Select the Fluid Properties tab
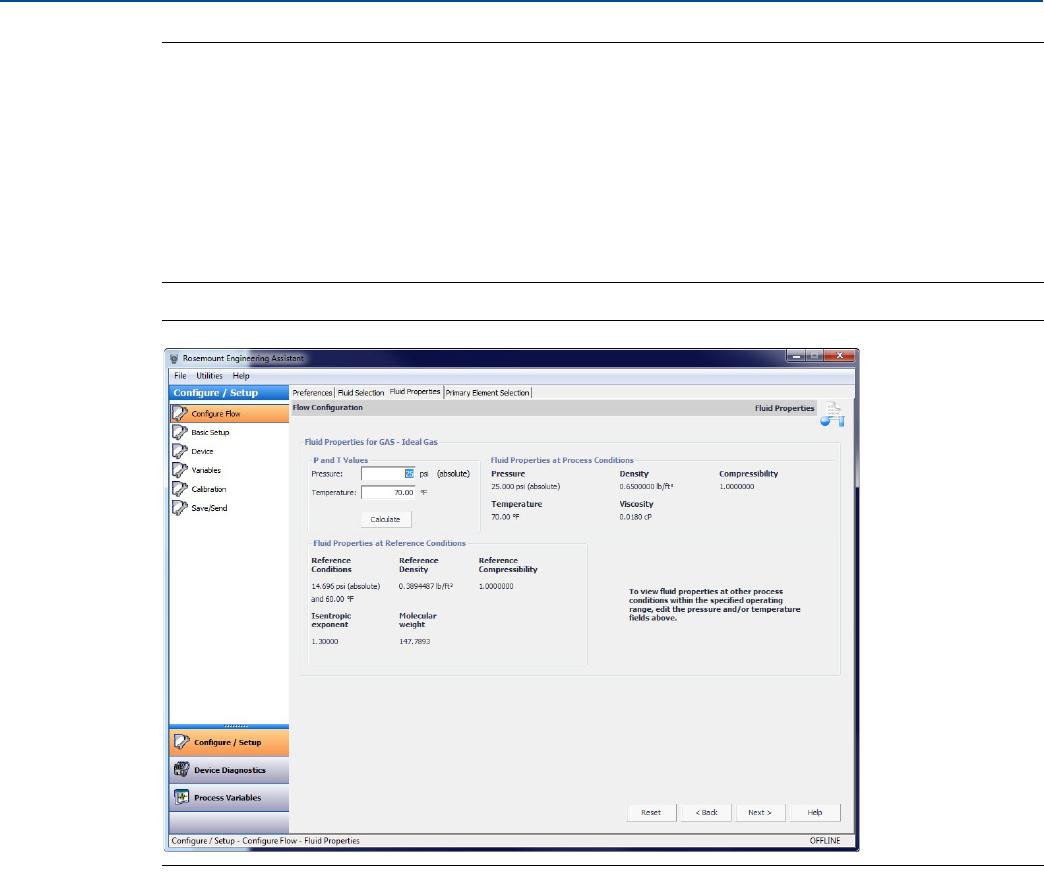 [415, 392]
